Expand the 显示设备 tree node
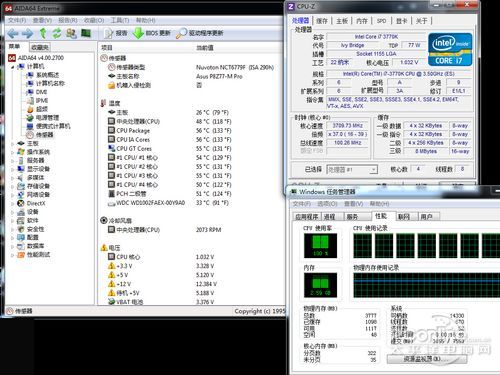 [x=13, y=169]
